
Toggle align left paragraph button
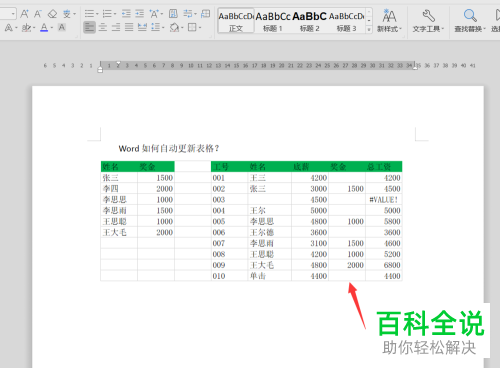pyautogui.click(x=89, y=27)
